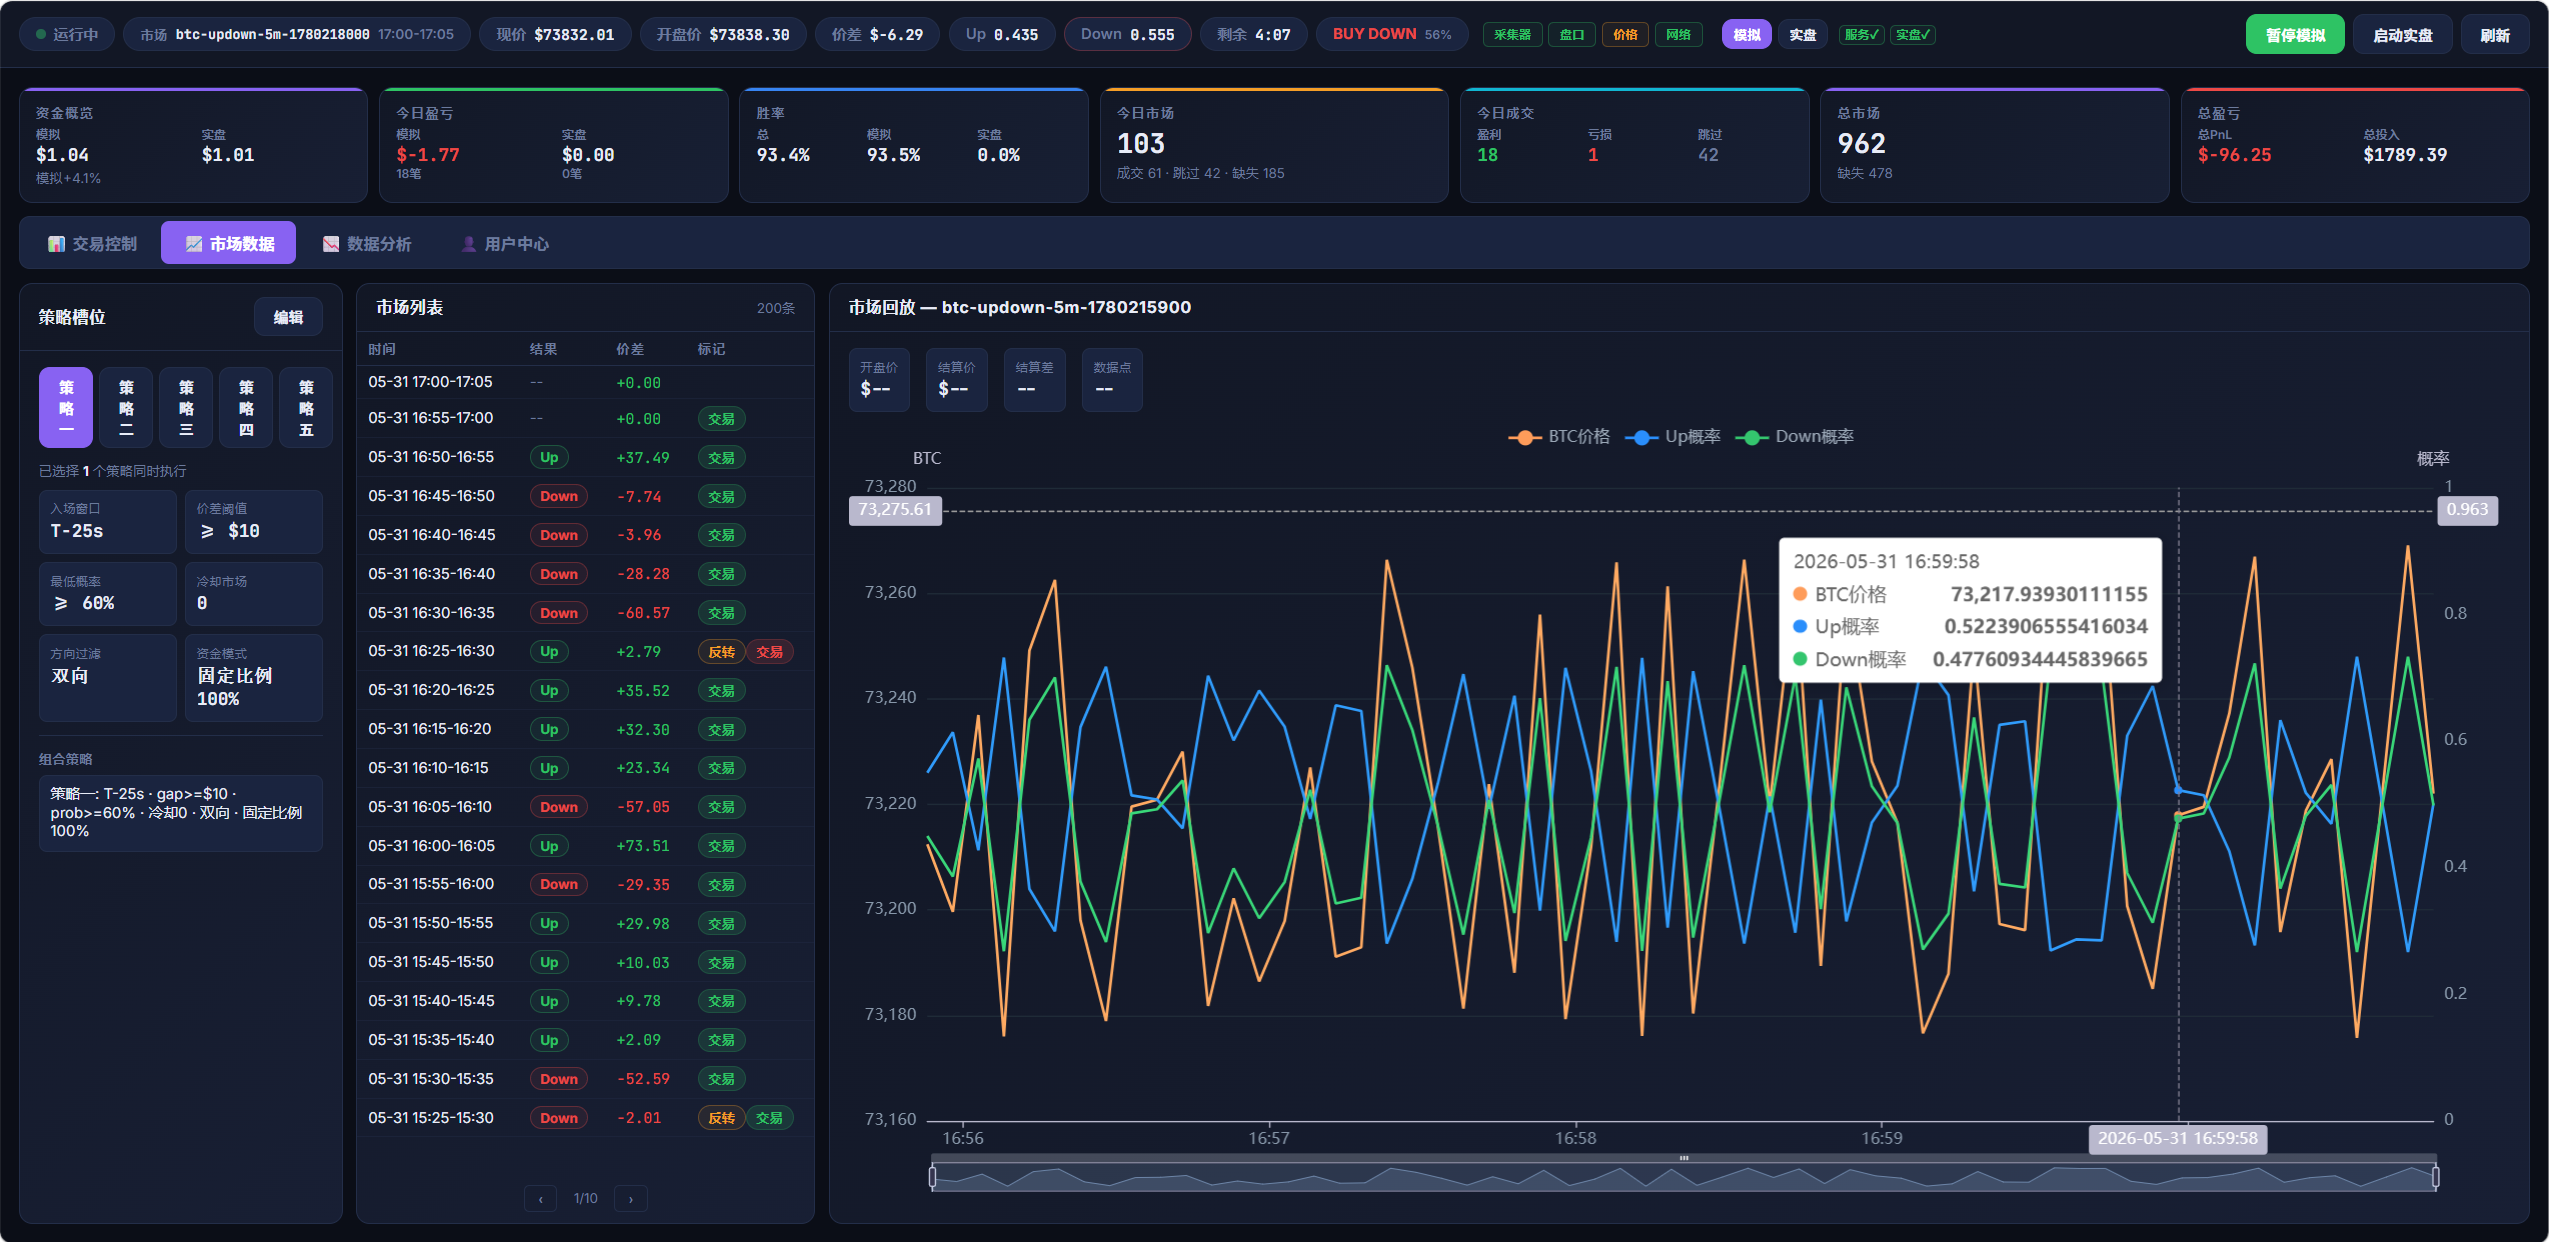Select strategy slot 策略一
The width and height of the screenshot is (2549, 1242).
pos(66,407)
